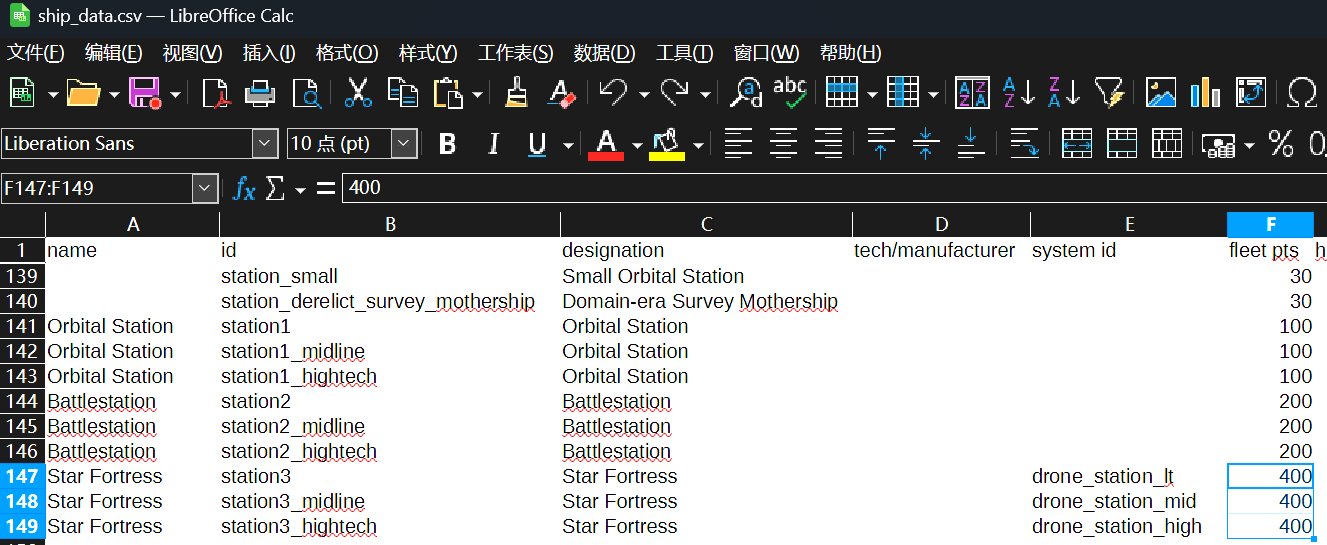Click the Clone Formatting paintbrush icon

click(517, 94)
